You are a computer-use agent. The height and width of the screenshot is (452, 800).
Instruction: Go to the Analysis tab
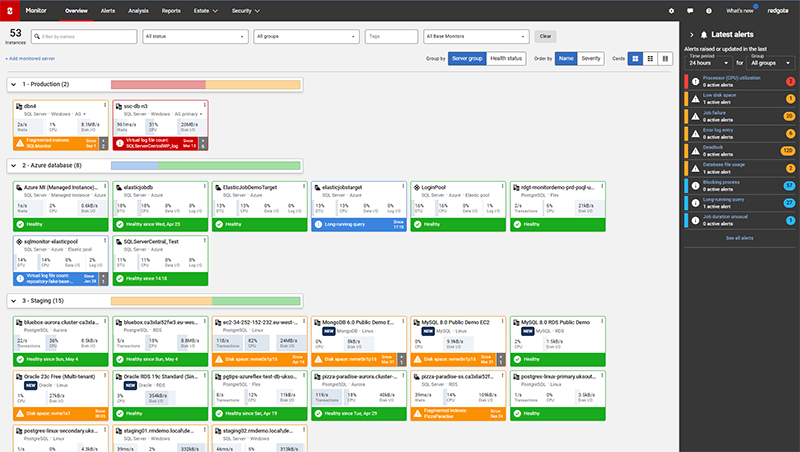click(x=138, y=11)
